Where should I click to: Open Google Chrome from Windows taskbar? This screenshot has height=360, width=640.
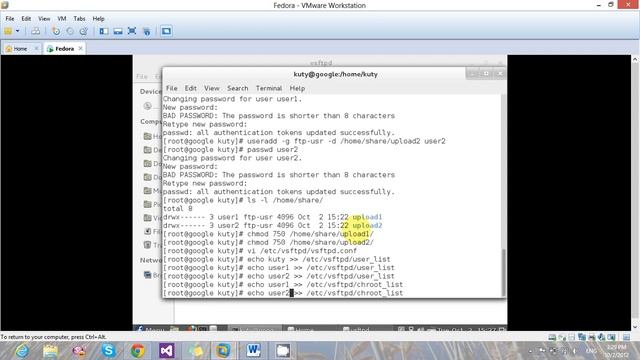pos(138,351)
